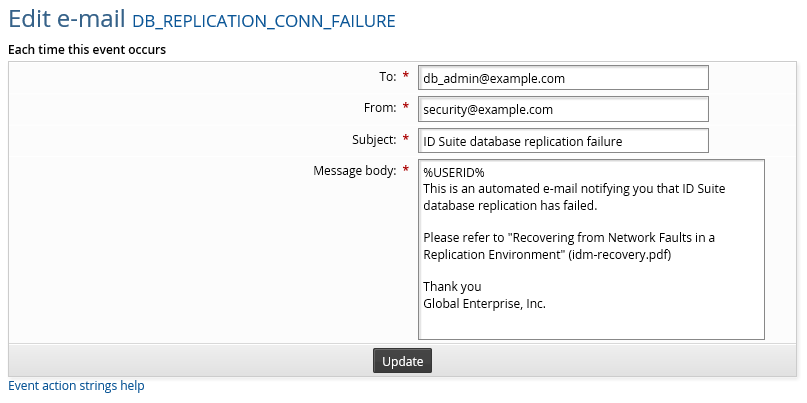Select the Subject text field
The image size is (807, 403).
click(x=563, y=141)
